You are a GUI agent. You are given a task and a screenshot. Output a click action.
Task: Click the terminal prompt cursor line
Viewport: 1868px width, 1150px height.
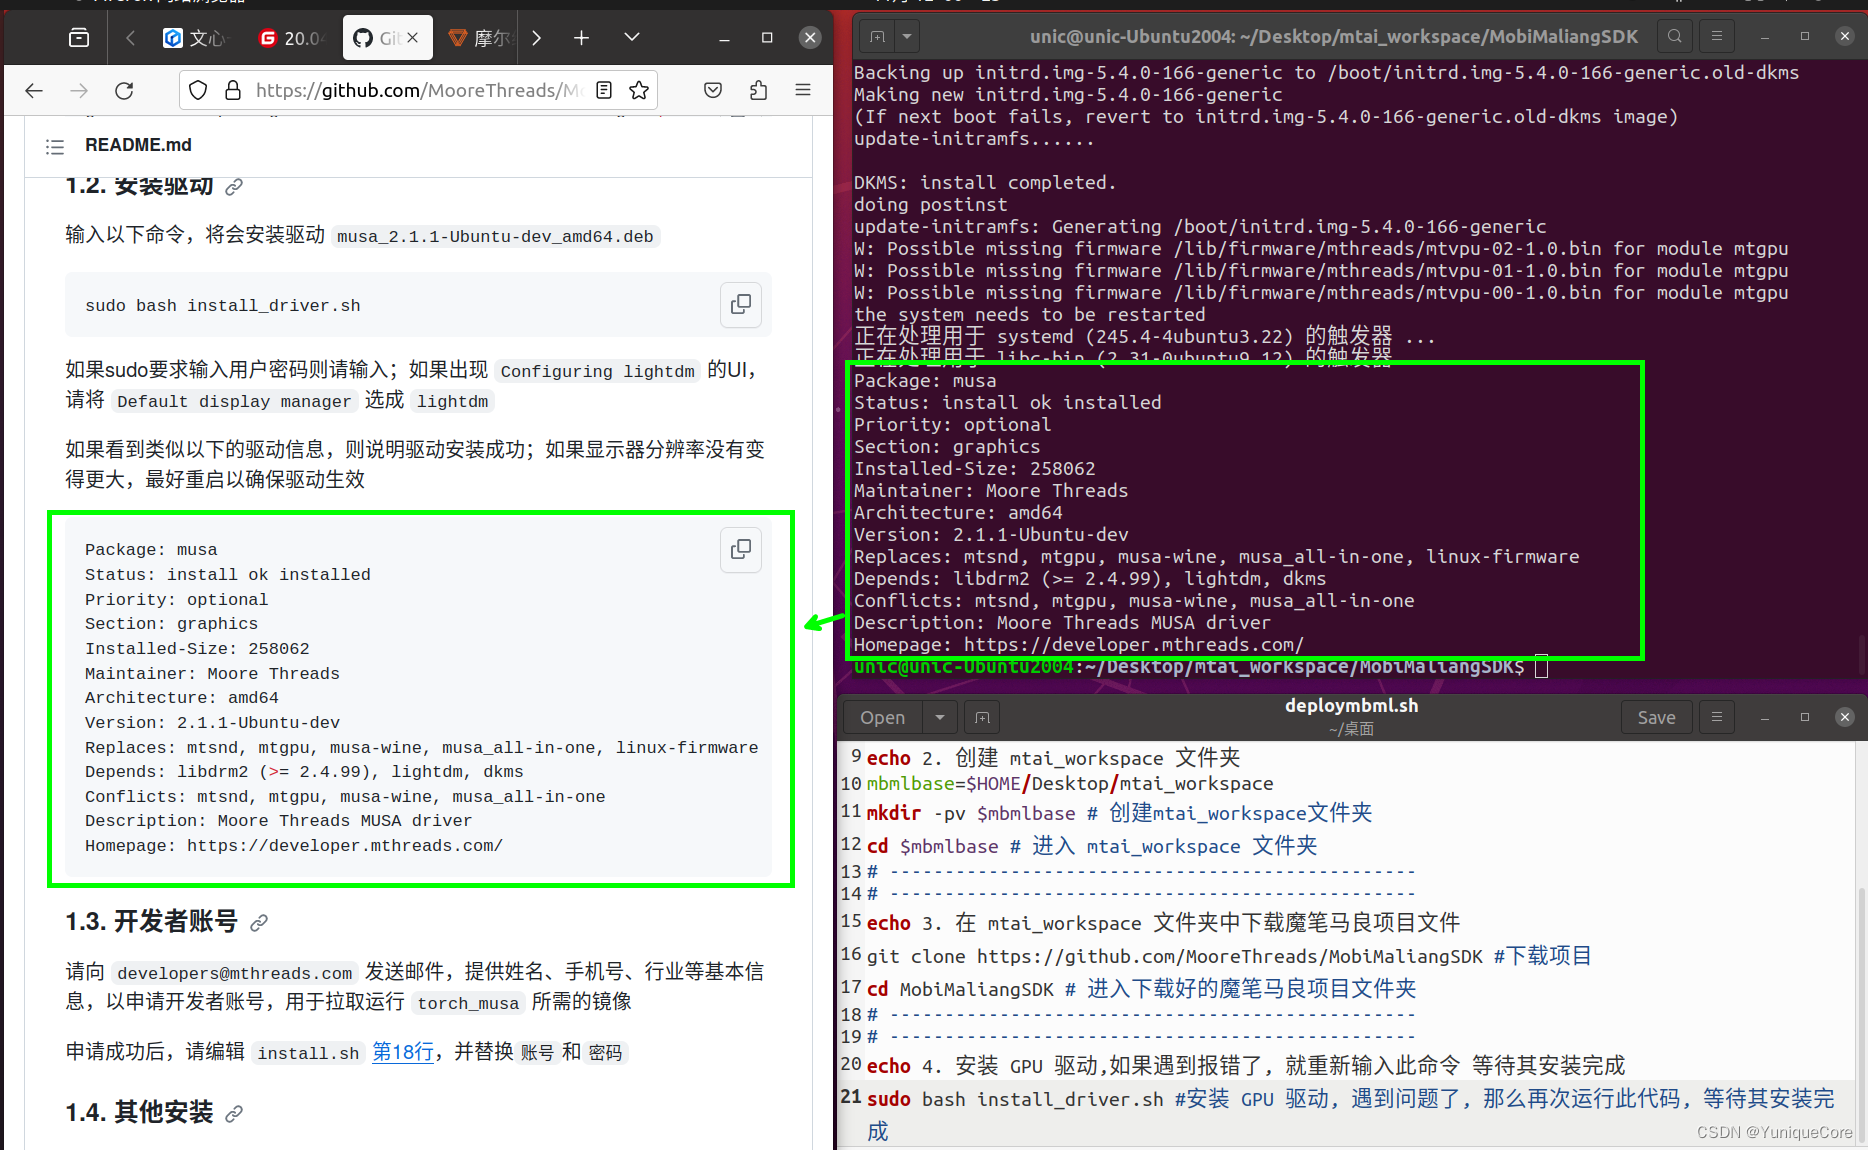tap(1200, 667)
